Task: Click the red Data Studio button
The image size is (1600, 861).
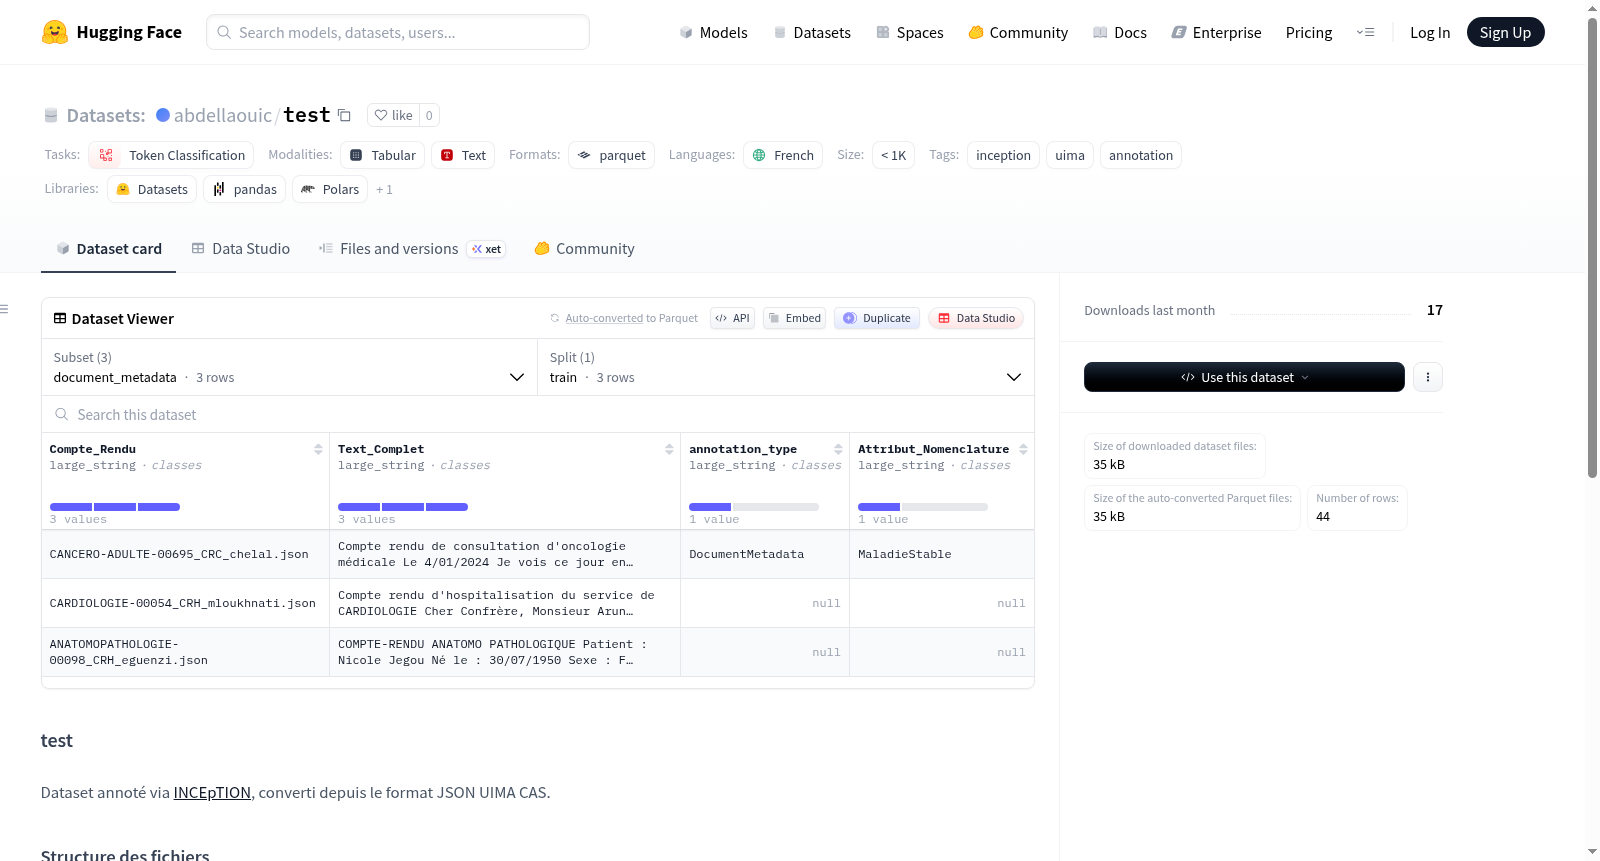Action: click(x=976, y=318)
